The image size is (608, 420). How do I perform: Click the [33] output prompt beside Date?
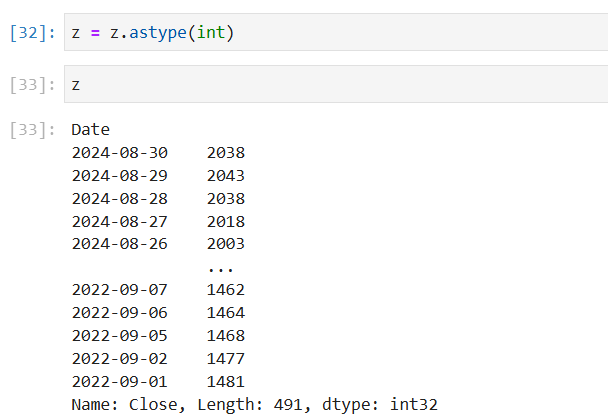click(x=34, y=129)
